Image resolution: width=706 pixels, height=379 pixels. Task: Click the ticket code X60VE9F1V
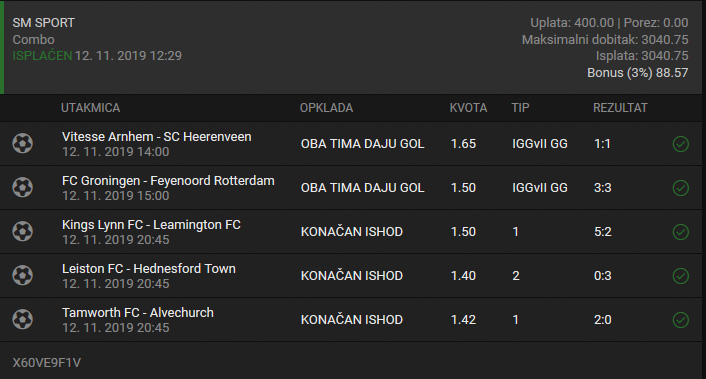pyautogui.click(x=47, y=363)
